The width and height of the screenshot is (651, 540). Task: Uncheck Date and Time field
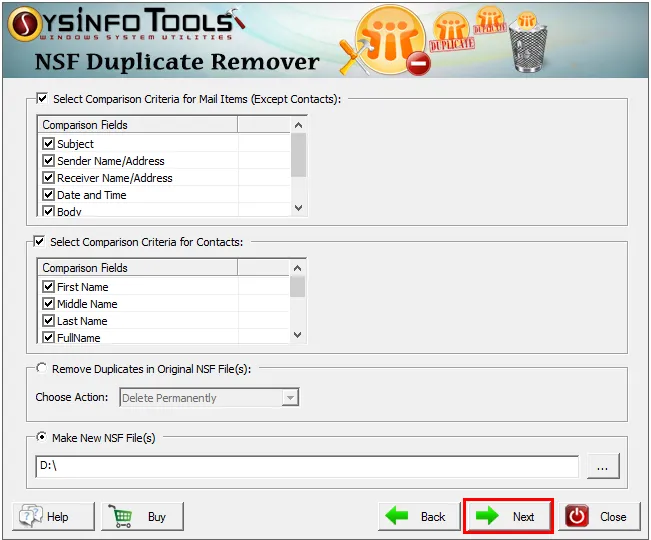pyautogui.click(x=49, y=195)
